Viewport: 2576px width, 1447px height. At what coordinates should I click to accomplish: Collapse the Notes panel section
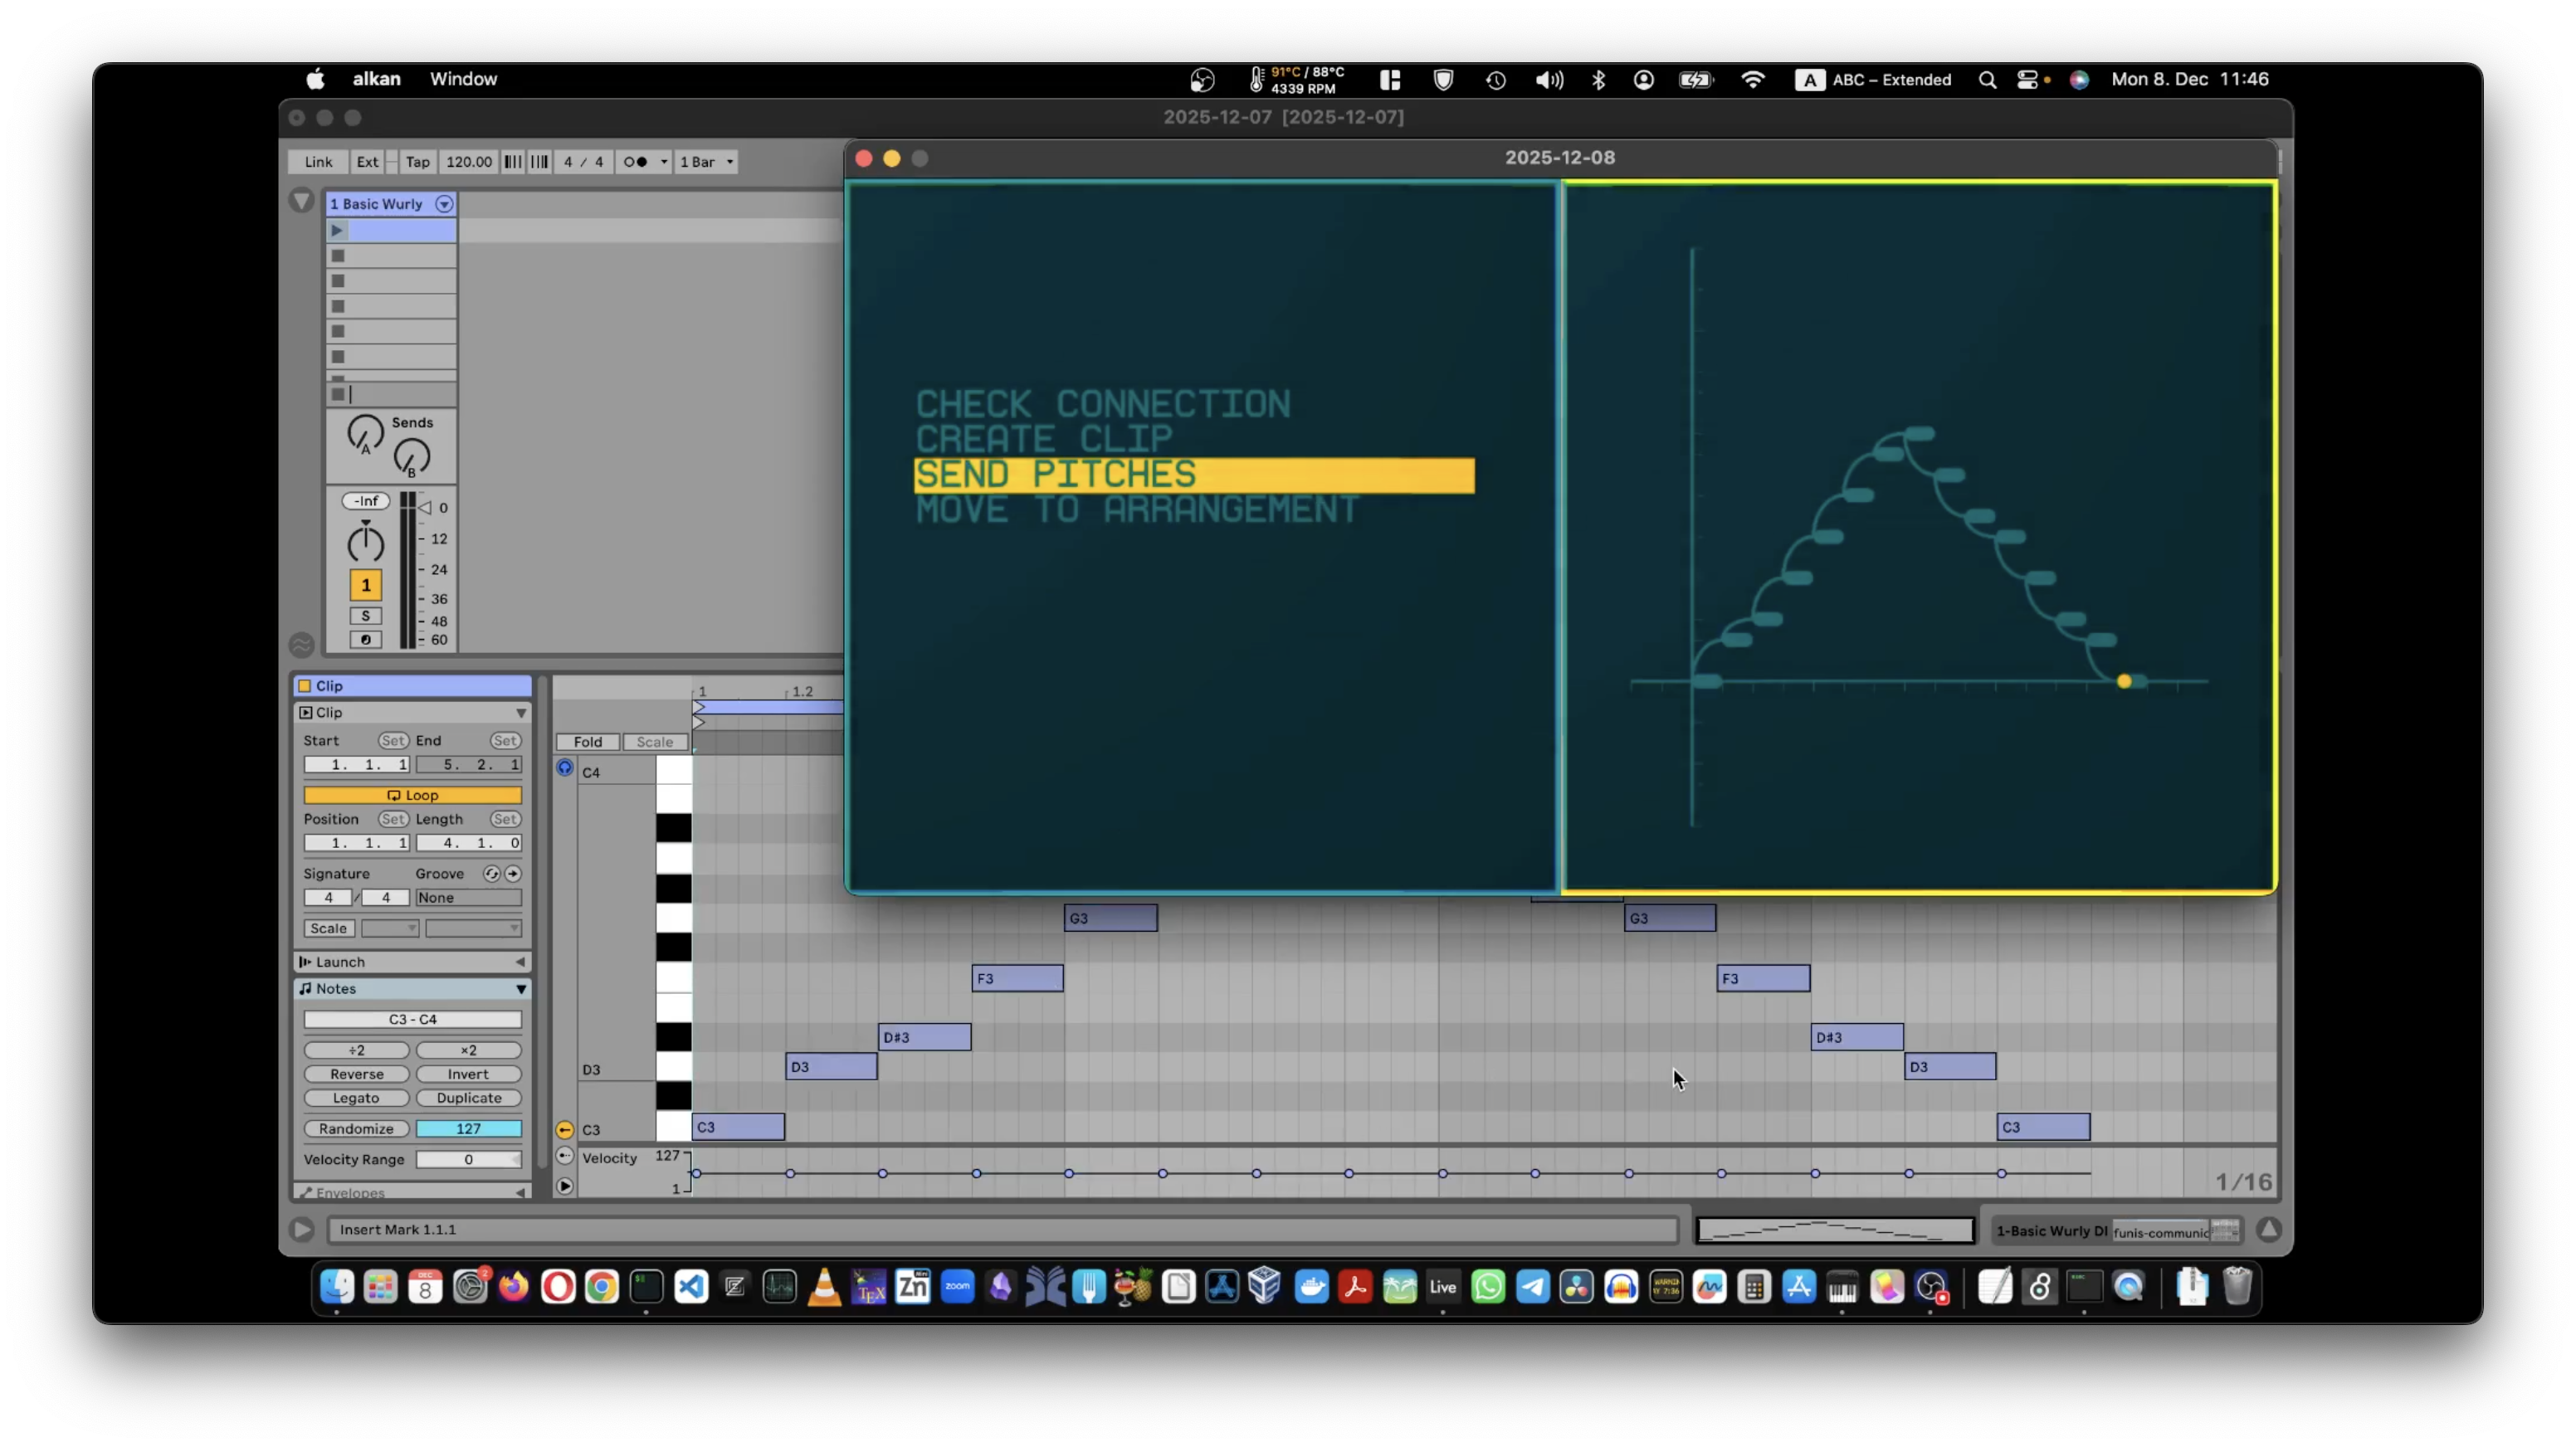tap(521, 989)
